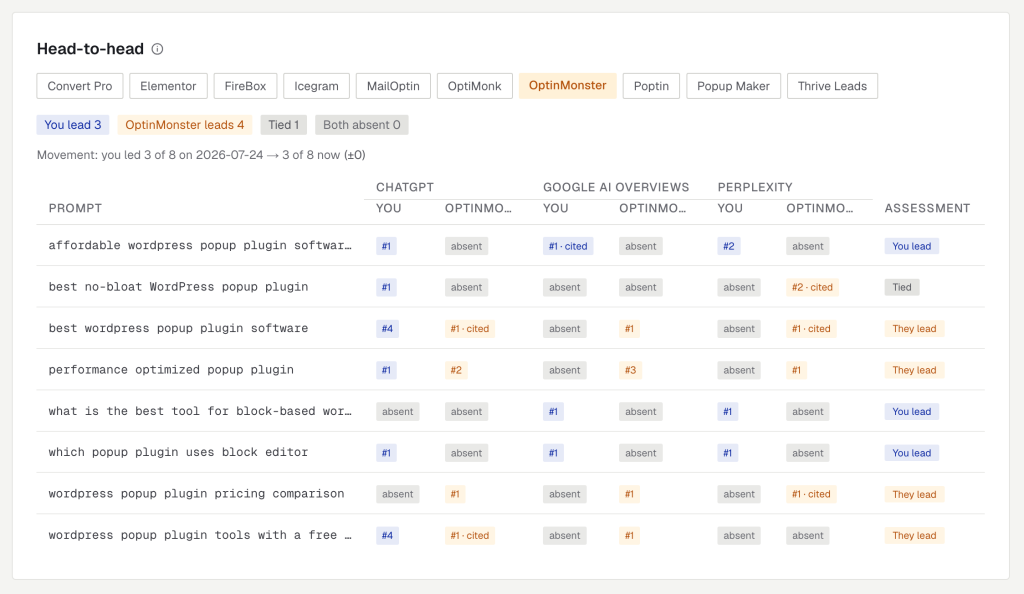
Task: Click ChatGPT absent badge in block-based tool row
Action: (x=398, y=412)
